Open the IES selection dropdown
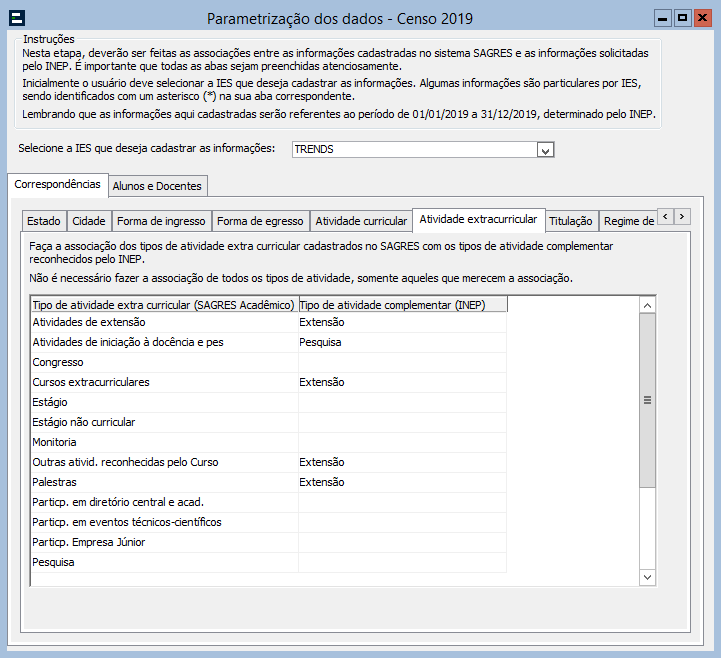 [545, 150]
